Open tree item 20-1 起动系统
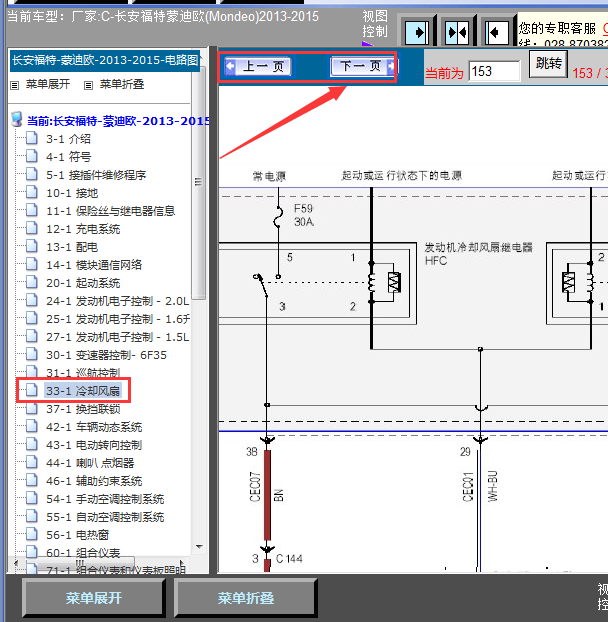Image resolution: width=608 pixels, height=622 pixels. click(83, 283)
